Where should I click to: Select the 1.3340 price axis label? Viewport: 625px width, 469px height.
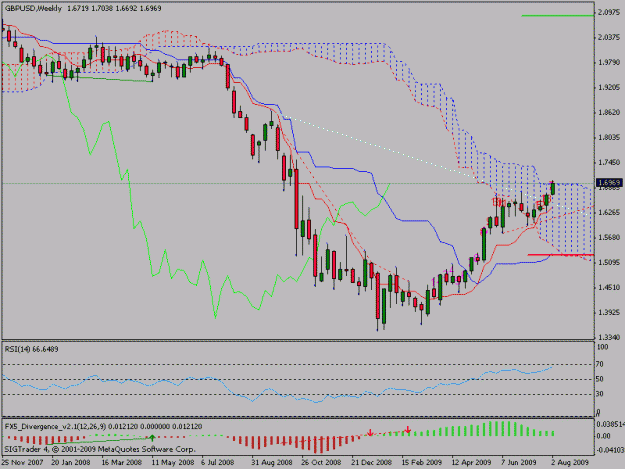coord(609,338)
